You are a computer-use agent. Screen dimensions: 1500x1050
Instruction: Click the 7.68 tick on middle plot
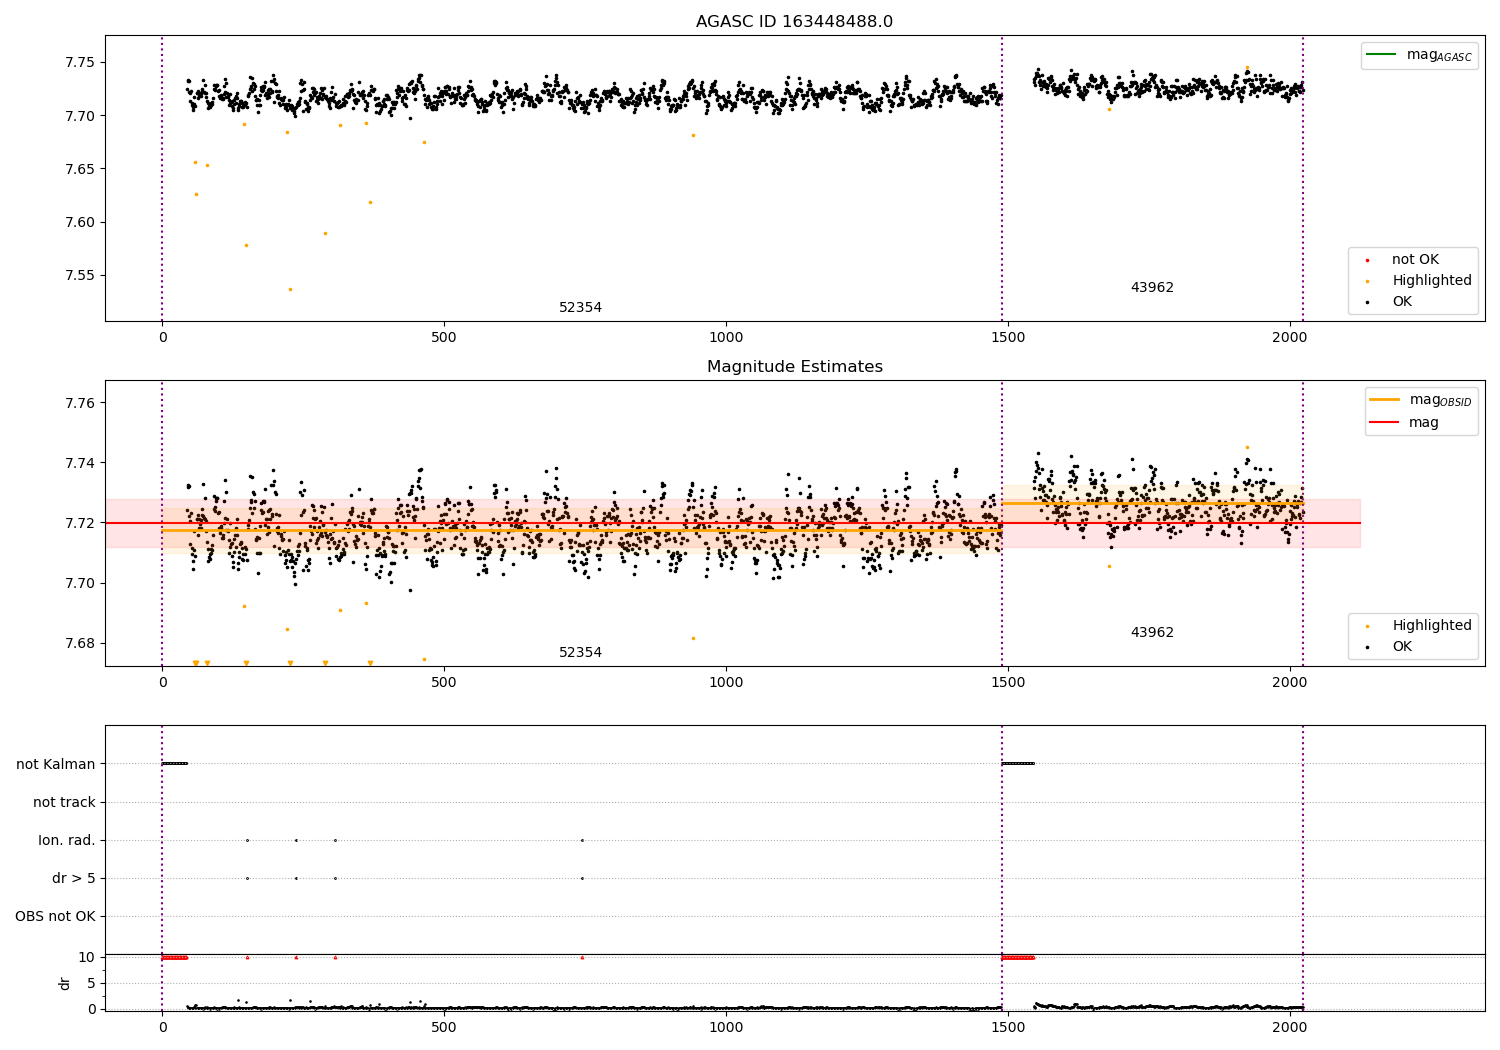coord(79,643)
